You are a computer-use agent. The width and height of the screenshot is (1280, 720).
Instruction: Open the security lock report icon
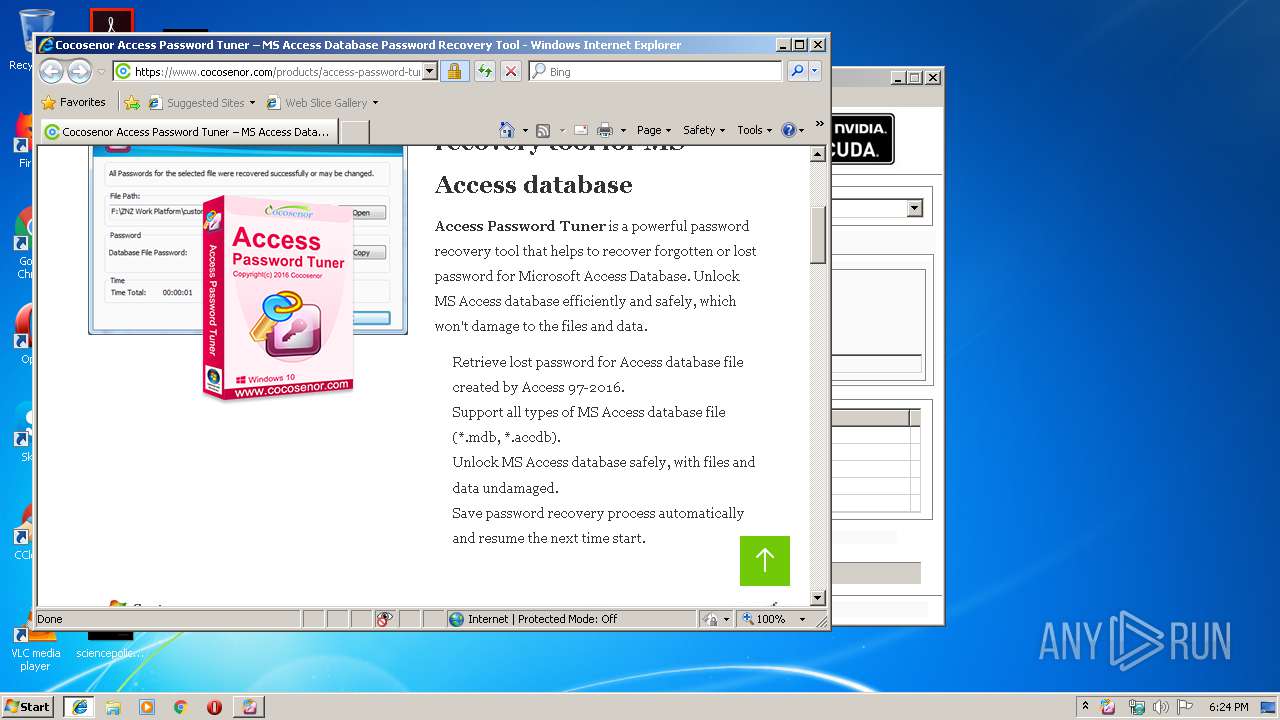coord(454,71)
